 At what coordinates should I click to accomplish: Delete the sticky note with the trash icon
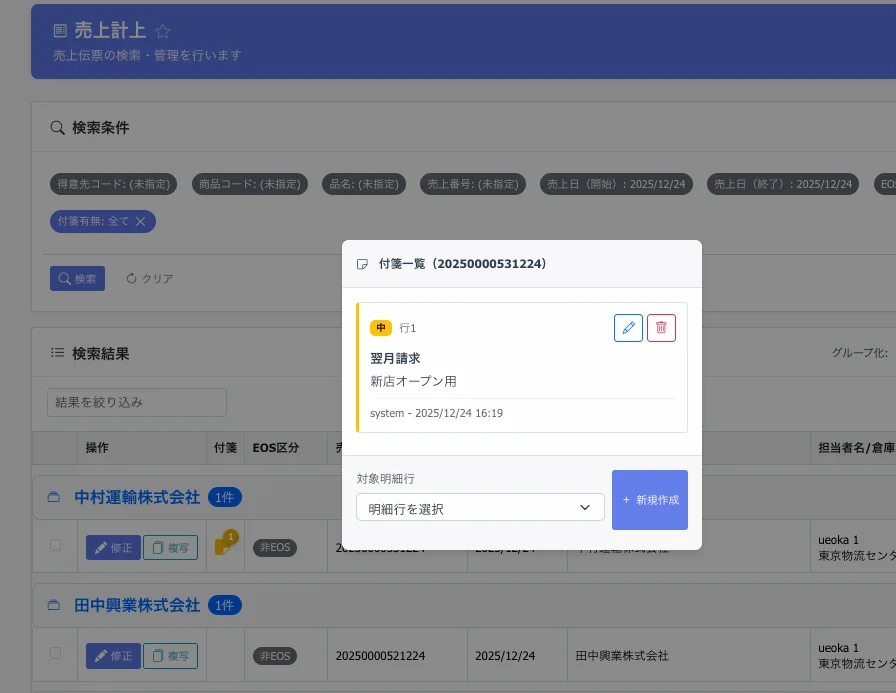click(661, 328)
